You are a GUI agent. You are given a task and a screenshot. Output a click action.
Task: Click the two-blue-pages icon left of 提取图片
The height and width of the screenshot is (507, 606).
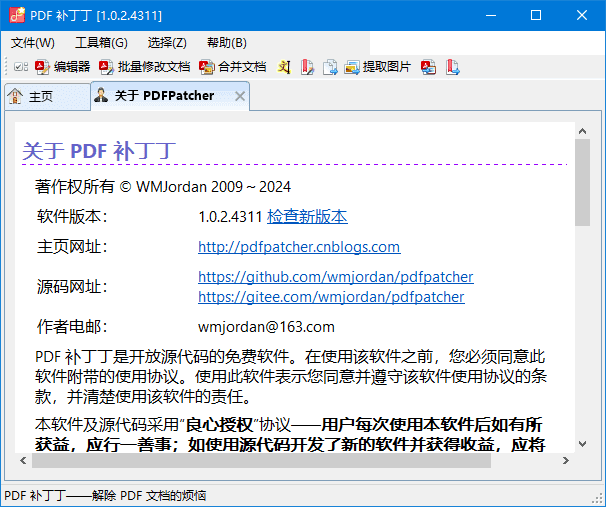point(329,67)
